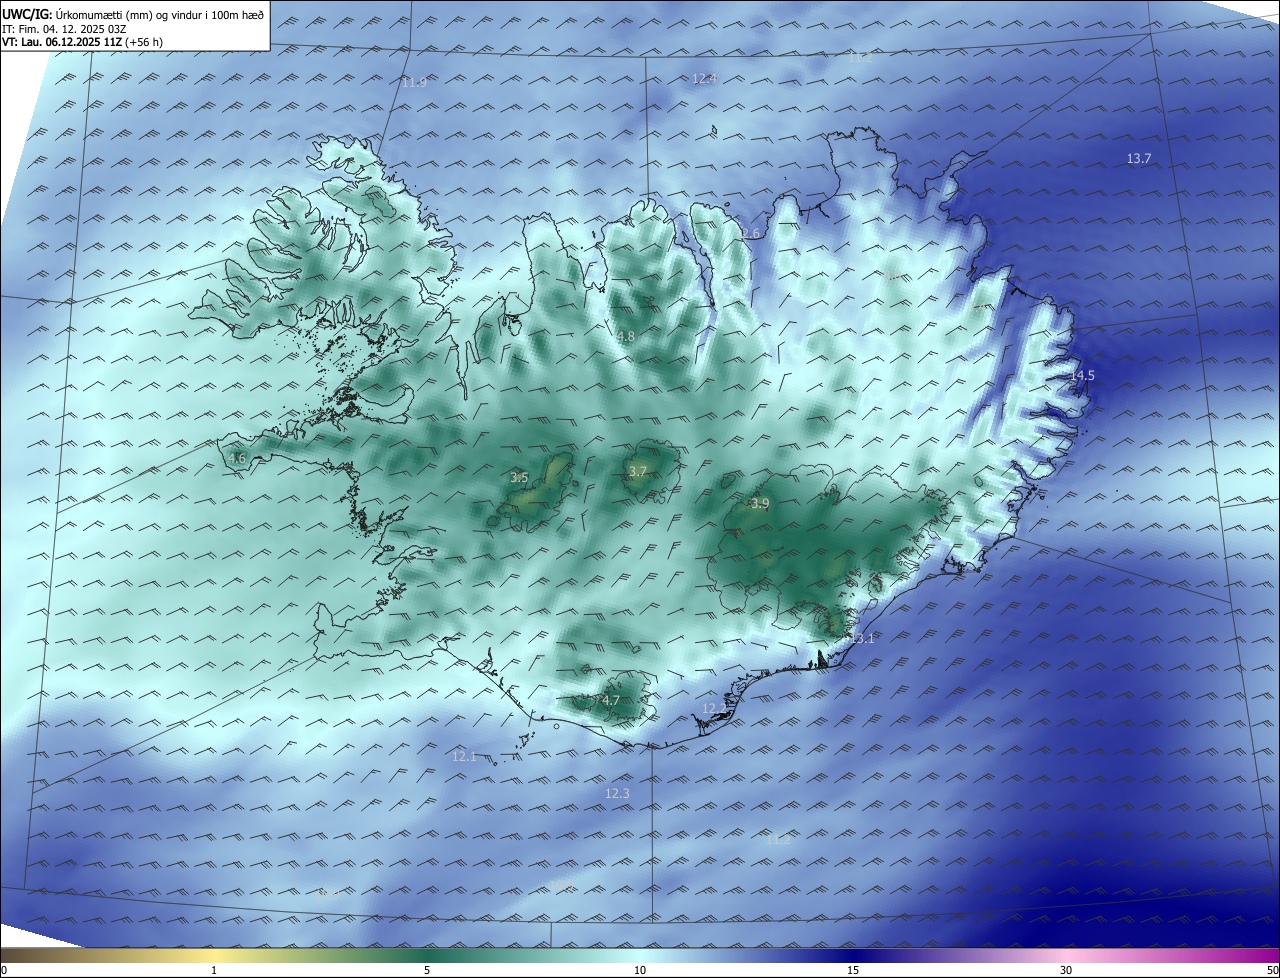
Task: Click the 3.9 value label
Action: coord(760,504)
